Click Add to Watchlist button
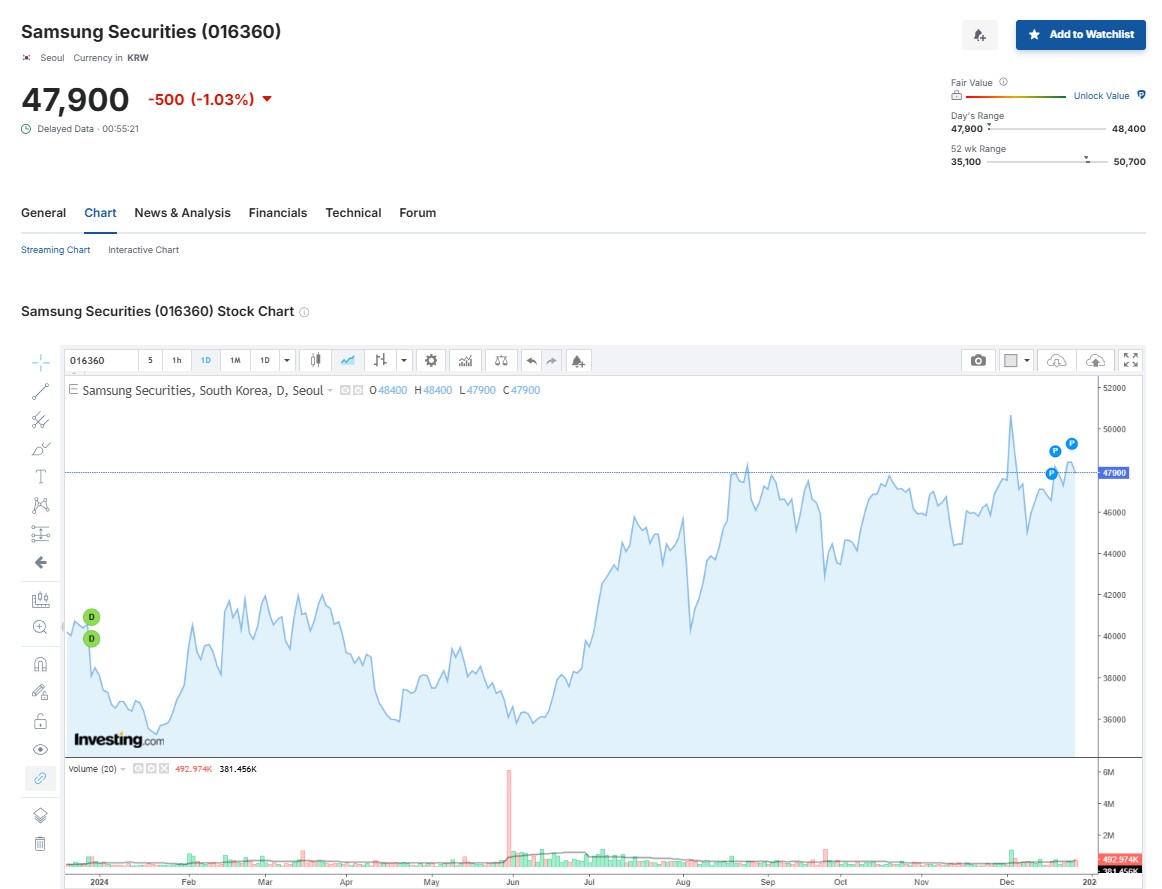This screenshot has height=889, width=1162. [1080, 35]
